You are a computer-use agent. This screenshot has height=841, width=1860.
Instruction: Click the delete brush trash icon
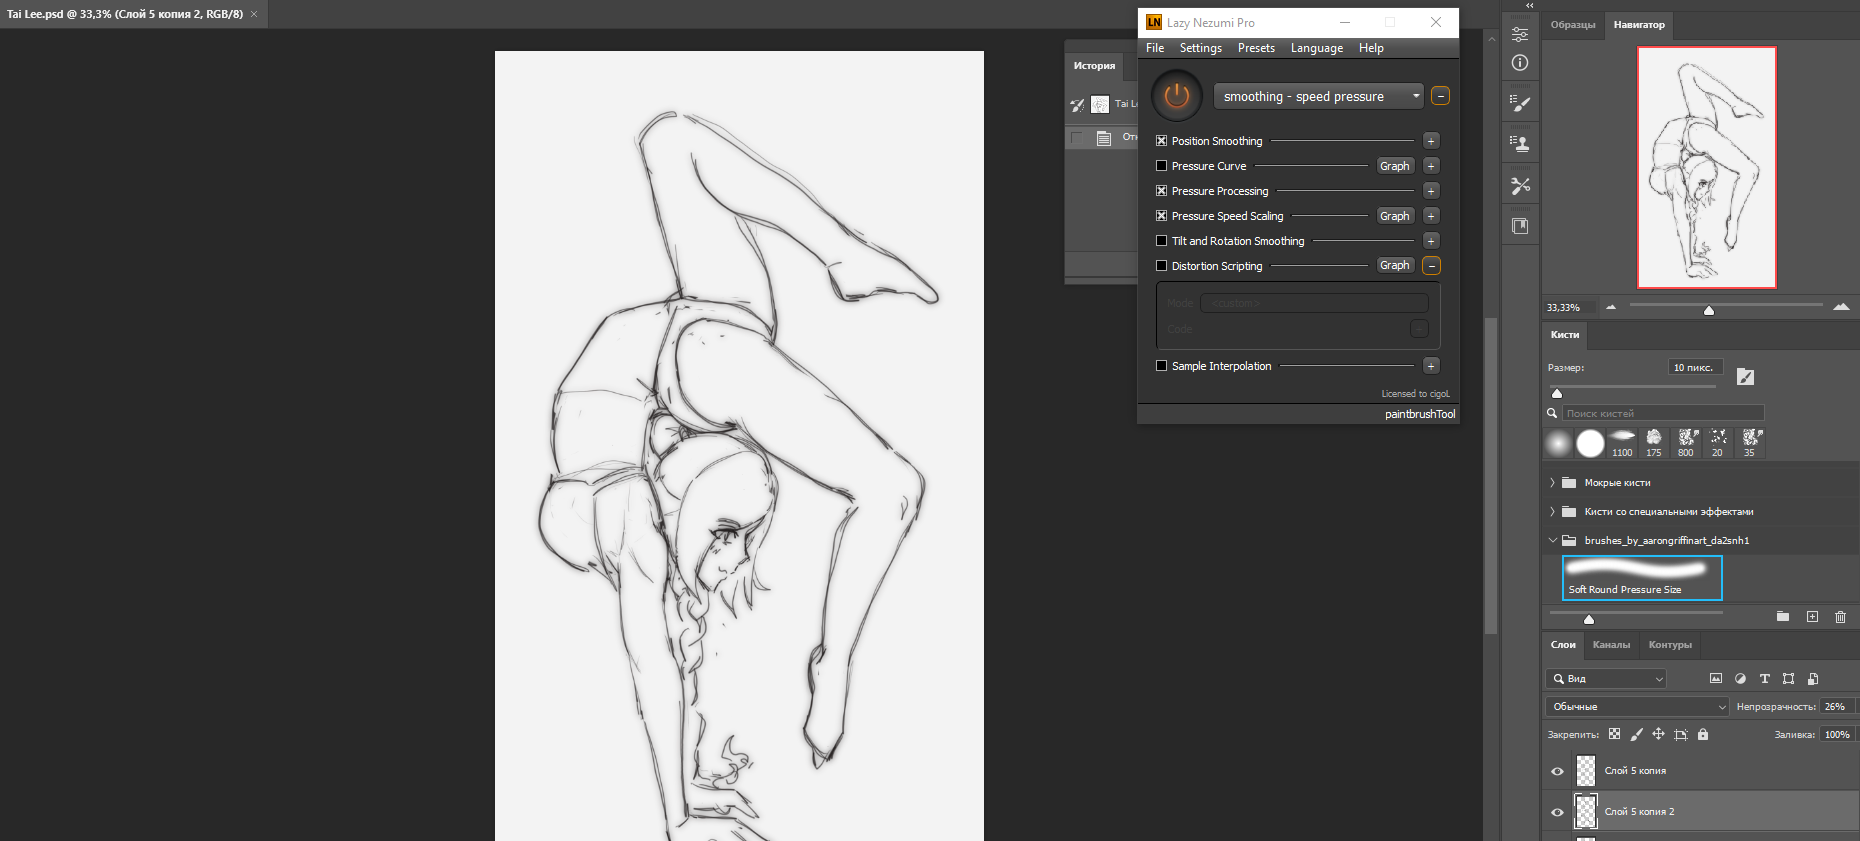click(1840, 617)
